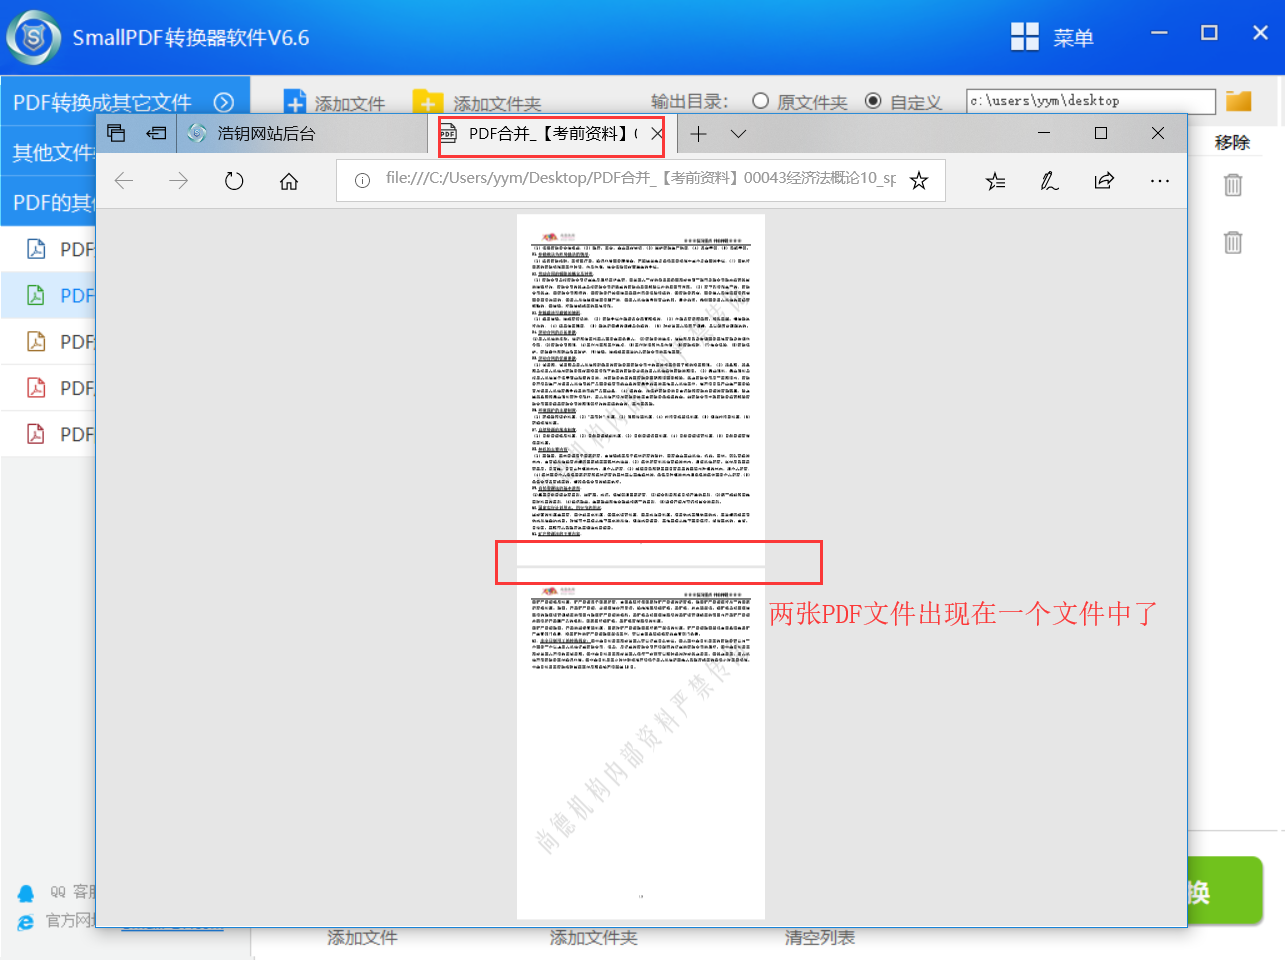Open the 菜单 menu grid icon

[x=1025, y=37]
